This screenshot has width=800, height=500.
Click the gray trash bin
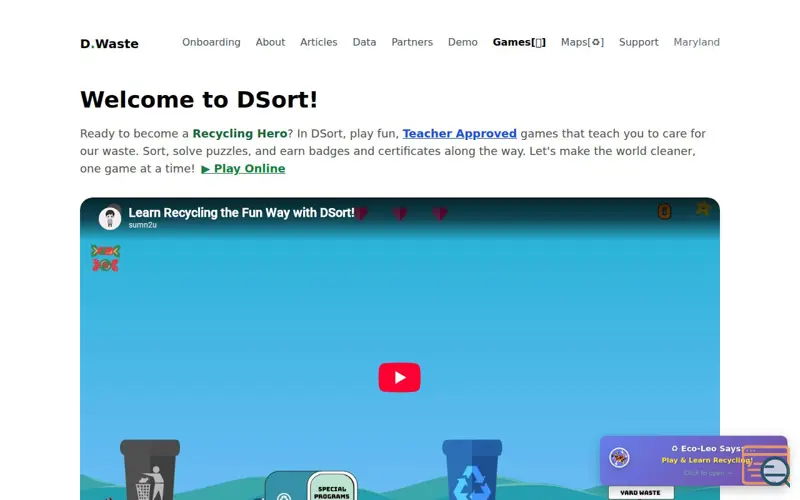coord(150,469)
